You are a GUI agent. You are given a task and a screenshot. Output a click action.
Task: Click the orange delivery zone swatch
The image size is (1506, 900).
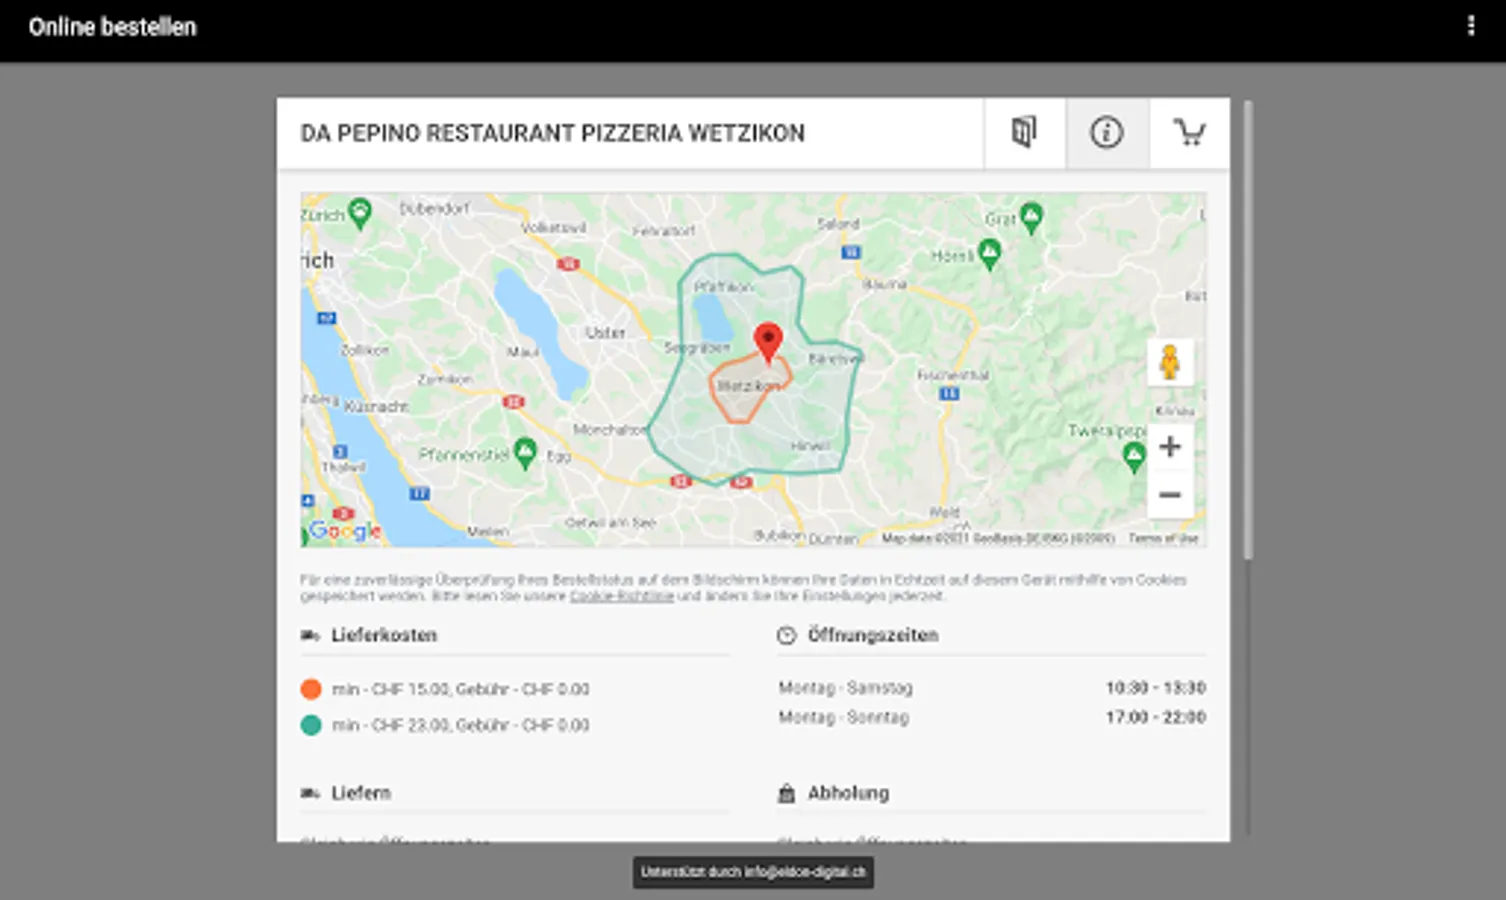[x=311, y=689]
